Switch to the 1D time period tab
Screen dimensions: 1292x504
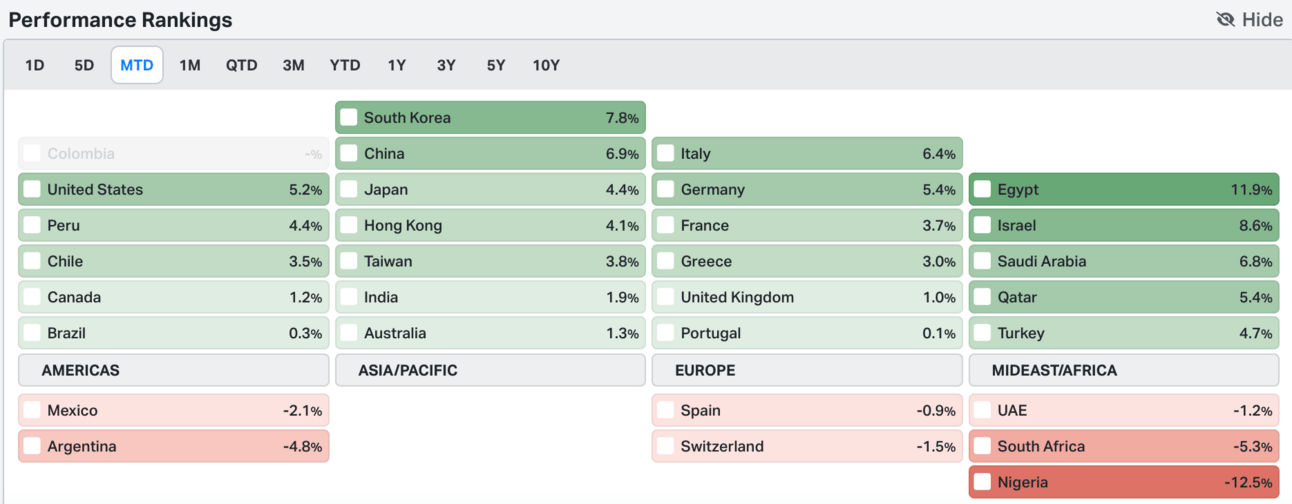pyautogui.click(x=35, y=65)
